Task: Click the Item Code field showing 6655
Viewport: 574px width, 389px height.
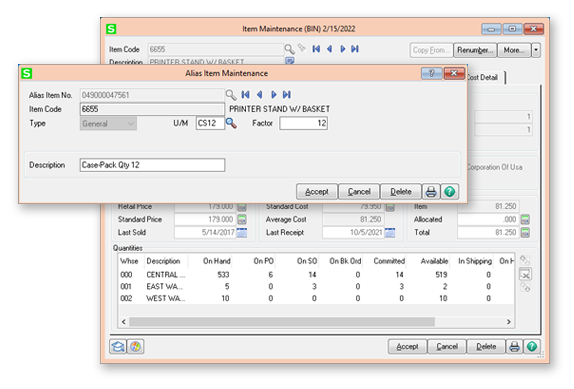Action: (152, 109)
